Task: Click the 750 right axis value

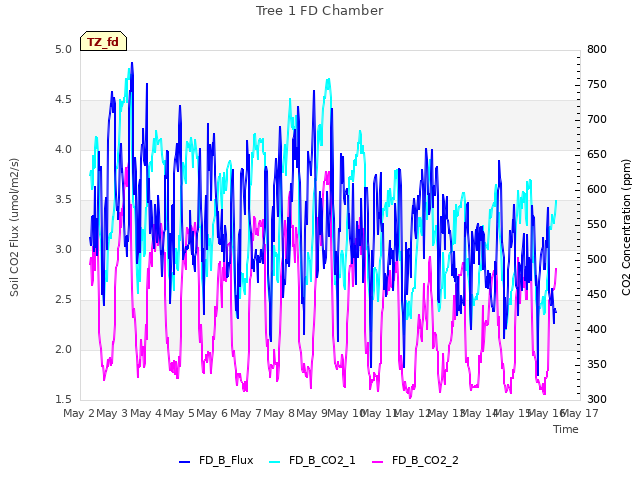Action: click(597, 85)
